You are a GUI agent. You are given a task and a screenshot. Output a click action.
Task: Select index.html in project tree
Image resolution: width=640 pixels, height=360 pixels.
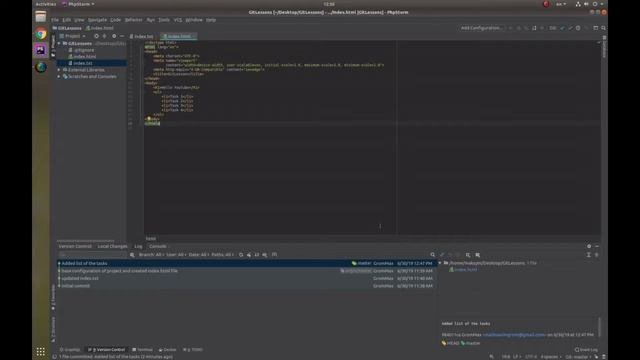coord(85,57)
